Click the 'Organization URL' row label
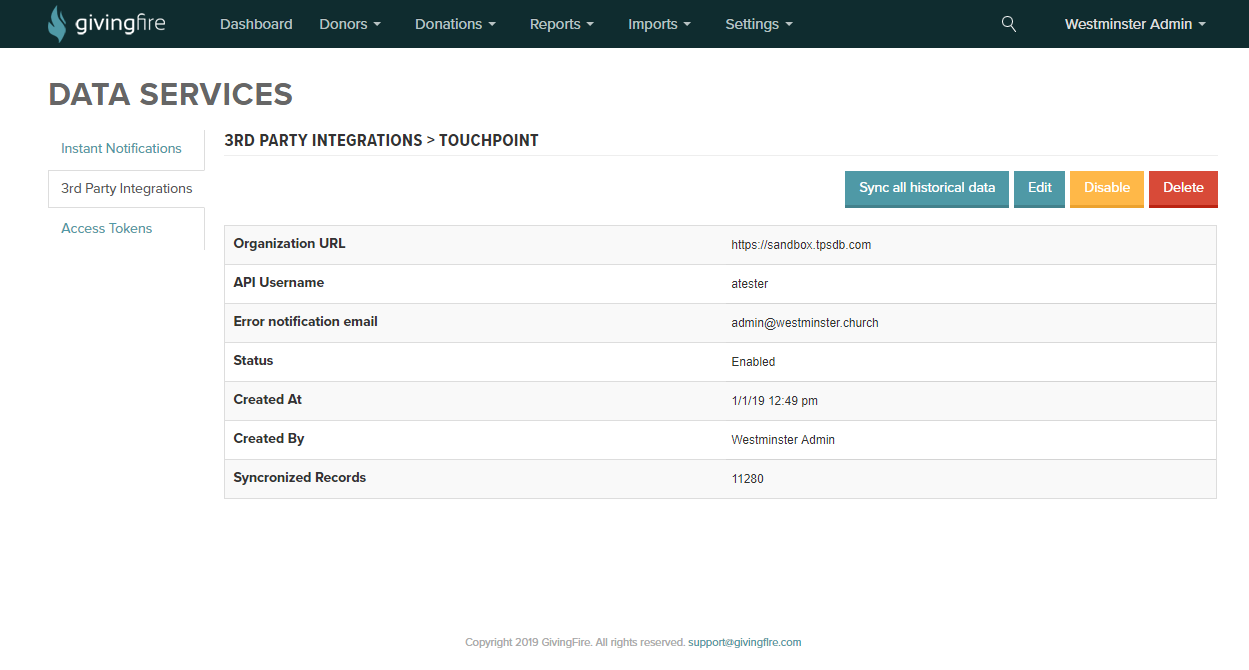Image resolution: width=1249 pixels, height=670 pixels. click(x=290, y=244)
